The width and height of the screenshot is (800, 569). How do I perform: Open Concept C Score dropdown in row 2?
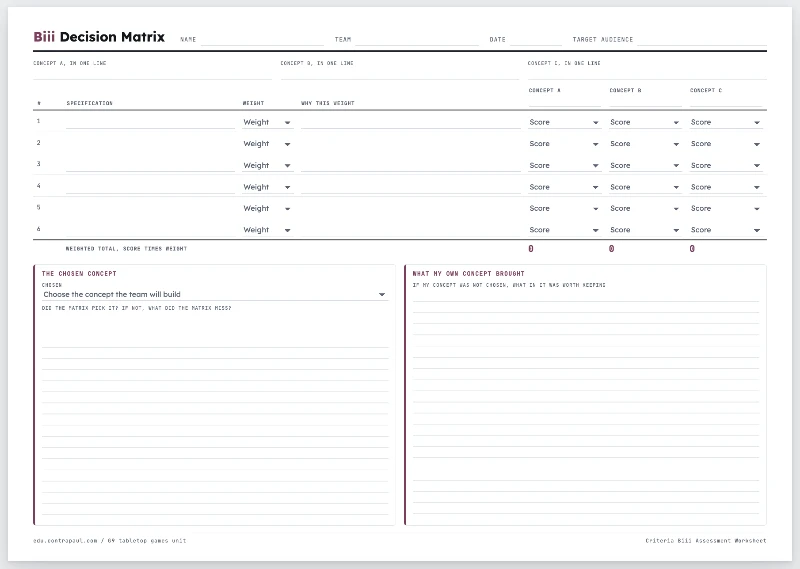[726, 144]
